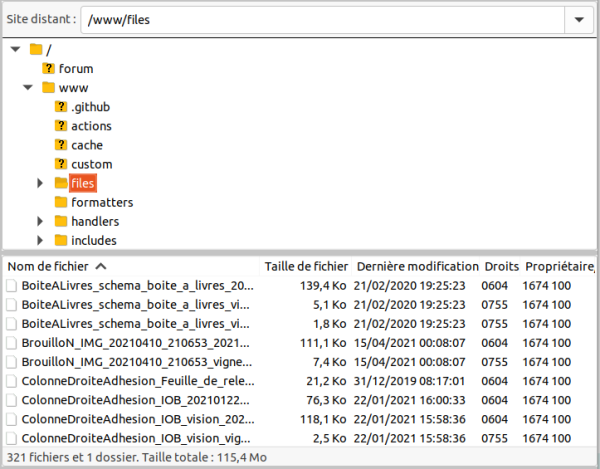
Task: Click the custom folder icon
Action: 61,164
